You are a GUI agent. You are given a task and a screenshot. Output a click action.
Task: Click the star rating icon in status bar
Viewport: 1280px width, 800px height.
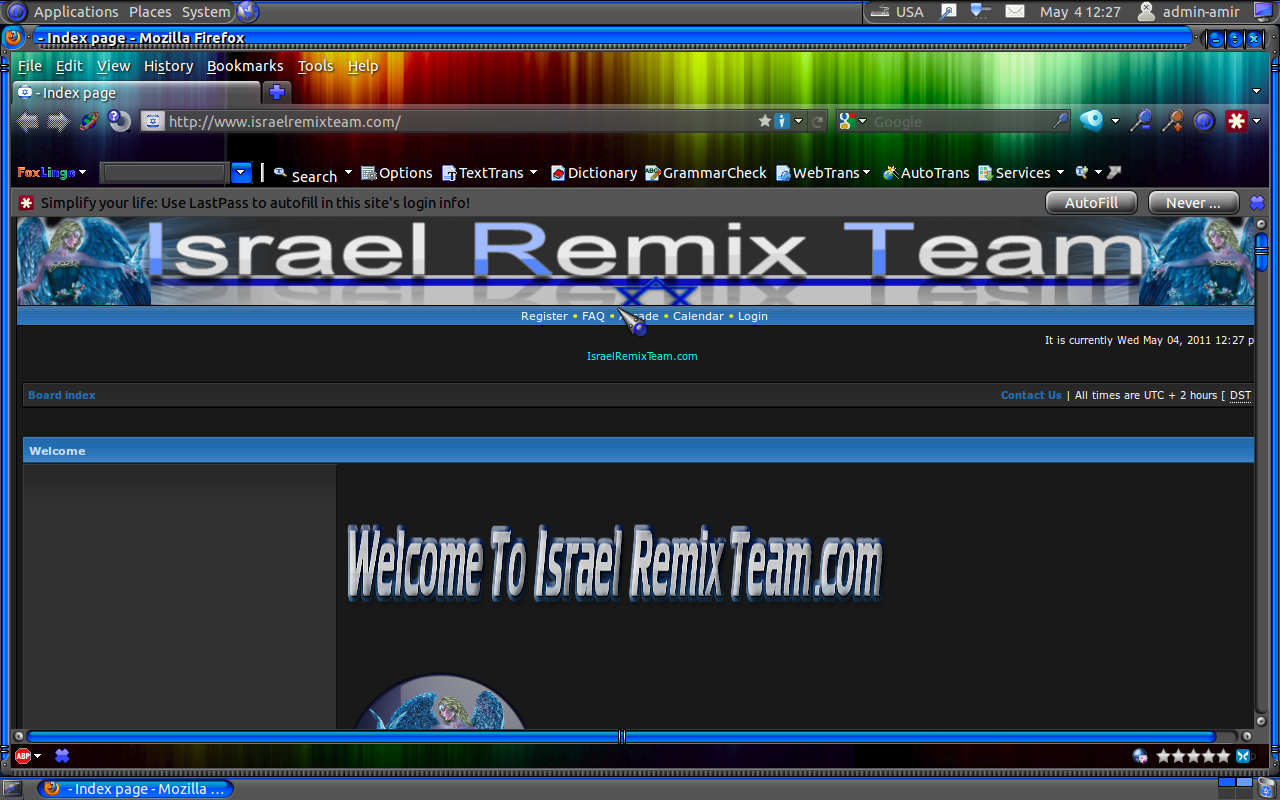[1193, 756]
